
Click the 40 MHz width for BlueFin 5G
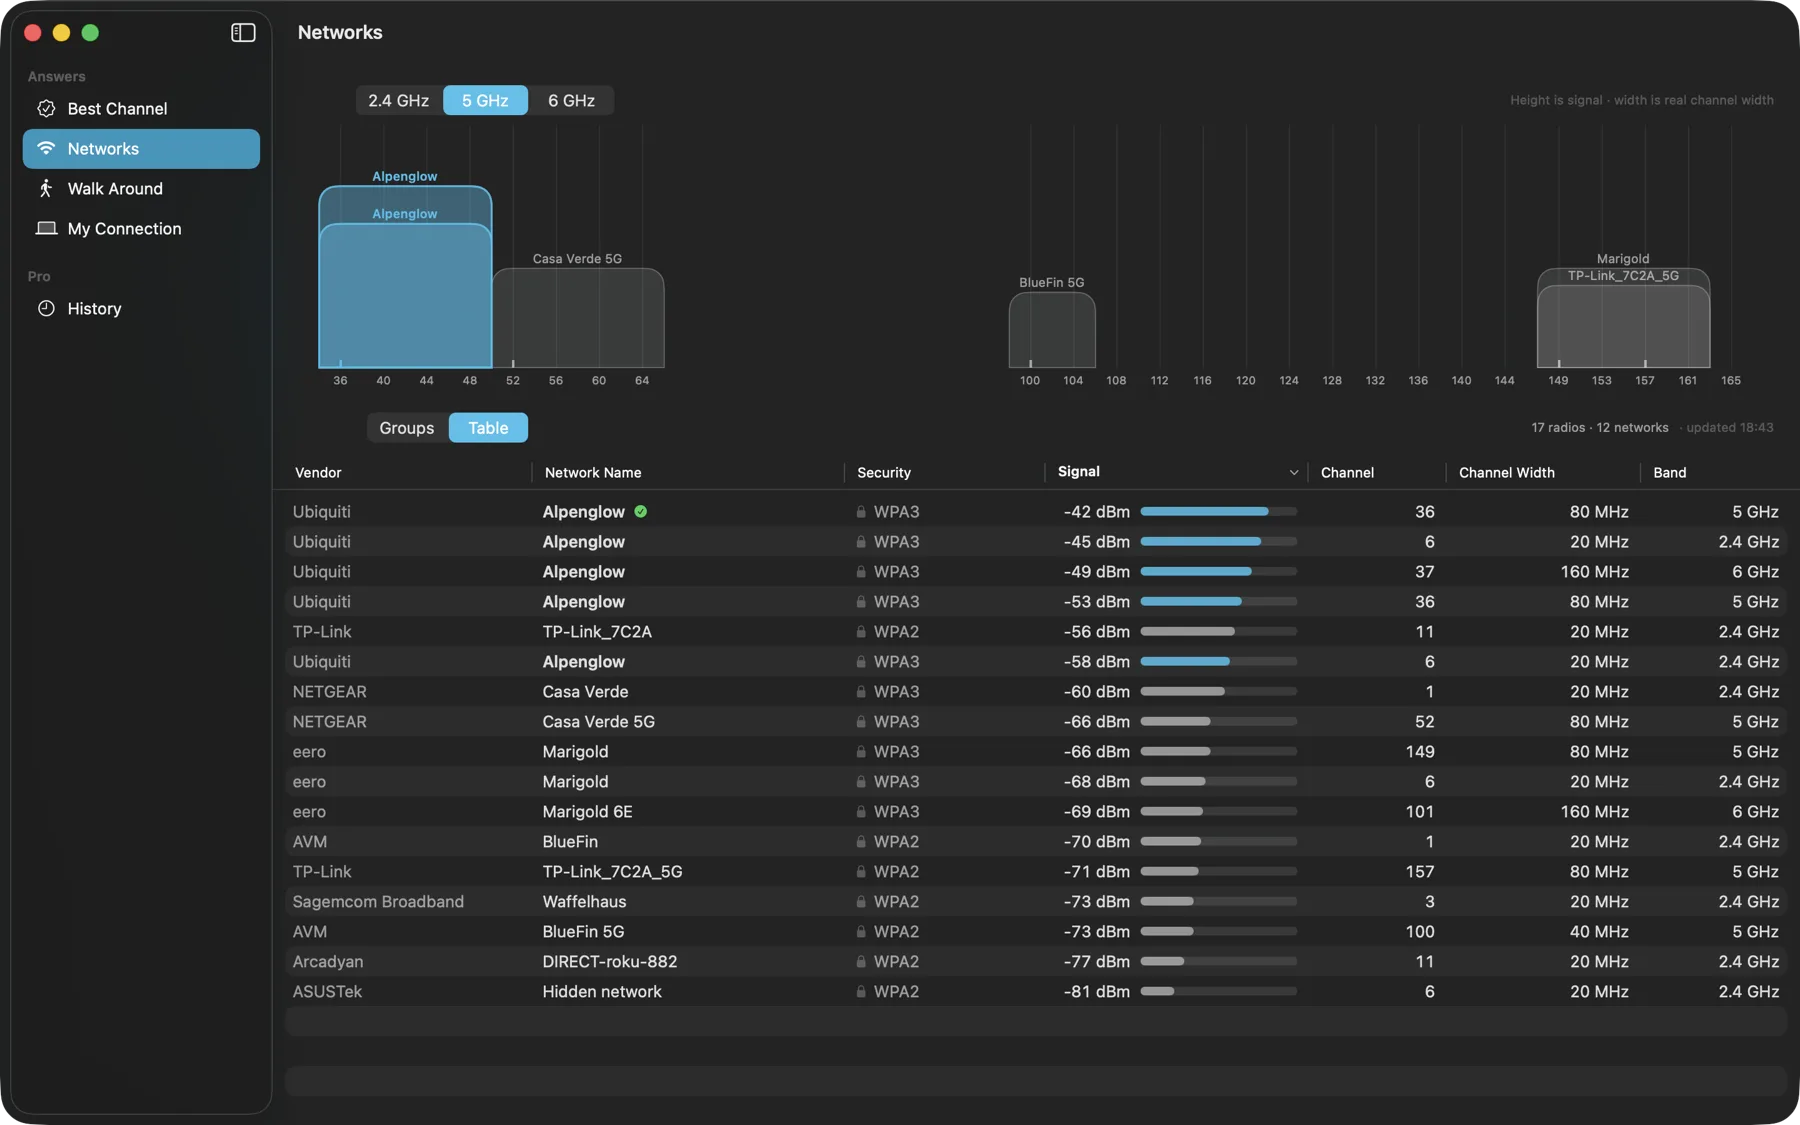(x=1599, y=931)
